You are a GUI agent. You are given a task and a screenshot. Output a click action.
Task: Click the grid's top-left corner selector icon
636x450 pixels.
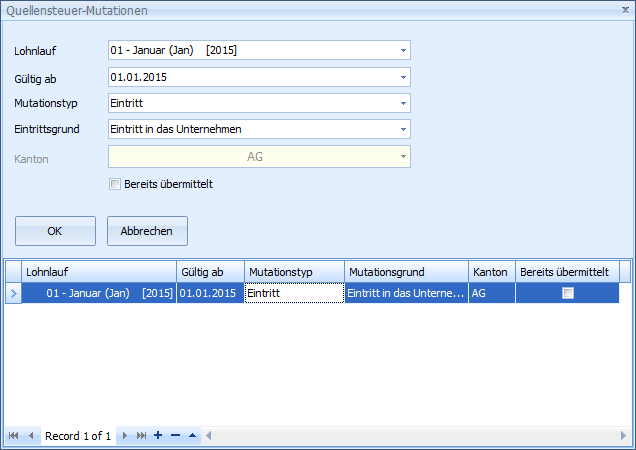pos(13,272)
